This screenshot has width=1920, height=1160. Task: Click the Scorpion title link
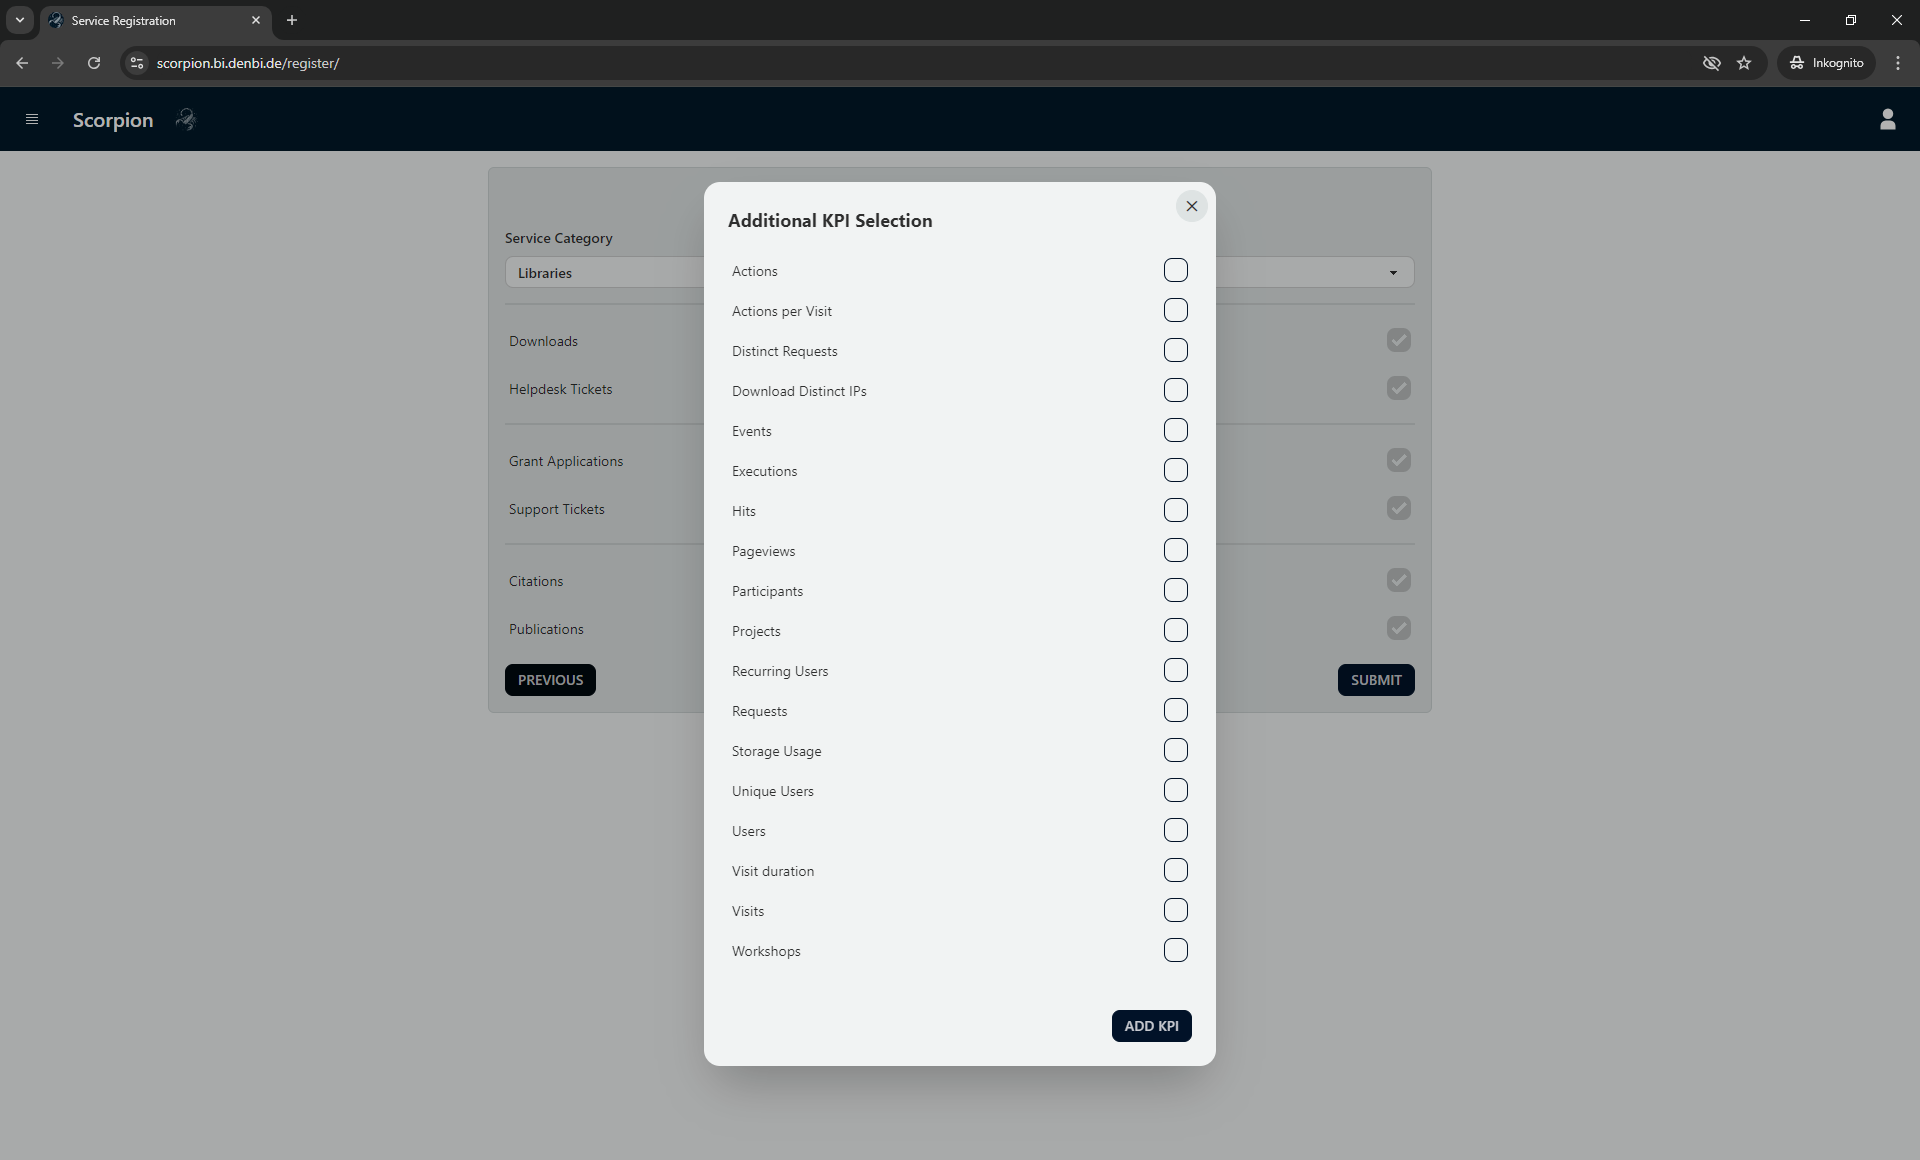(113, 120)
